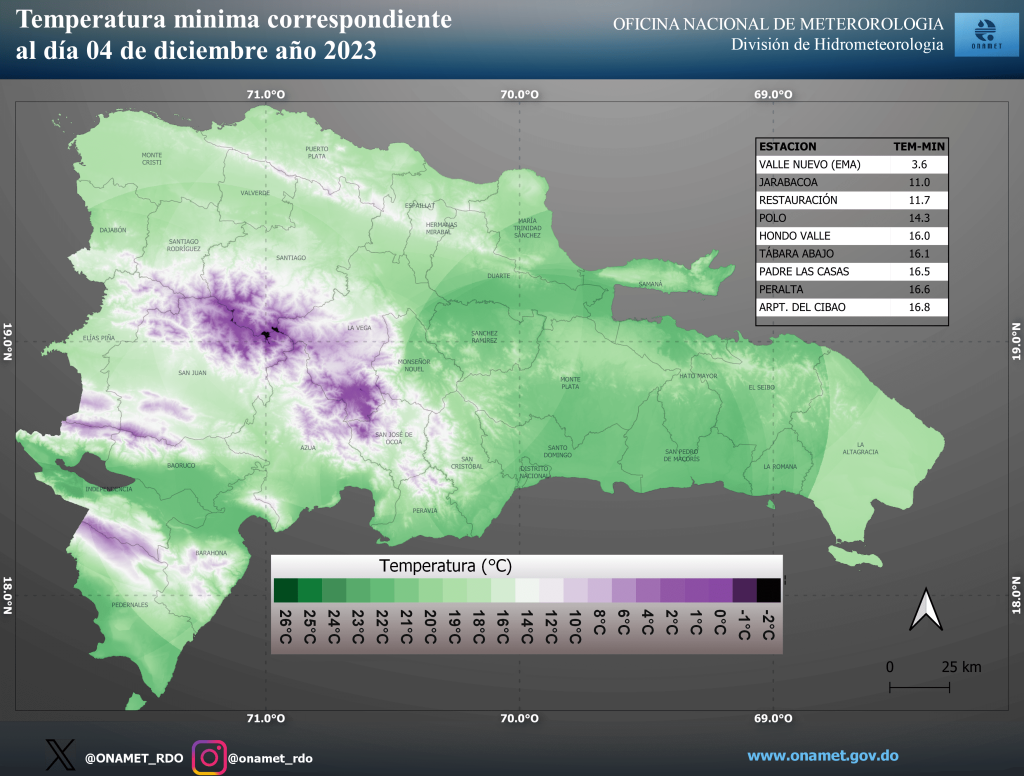Click the ONAMET logo icon
The image size is (1024, 776).
[980, 35]
